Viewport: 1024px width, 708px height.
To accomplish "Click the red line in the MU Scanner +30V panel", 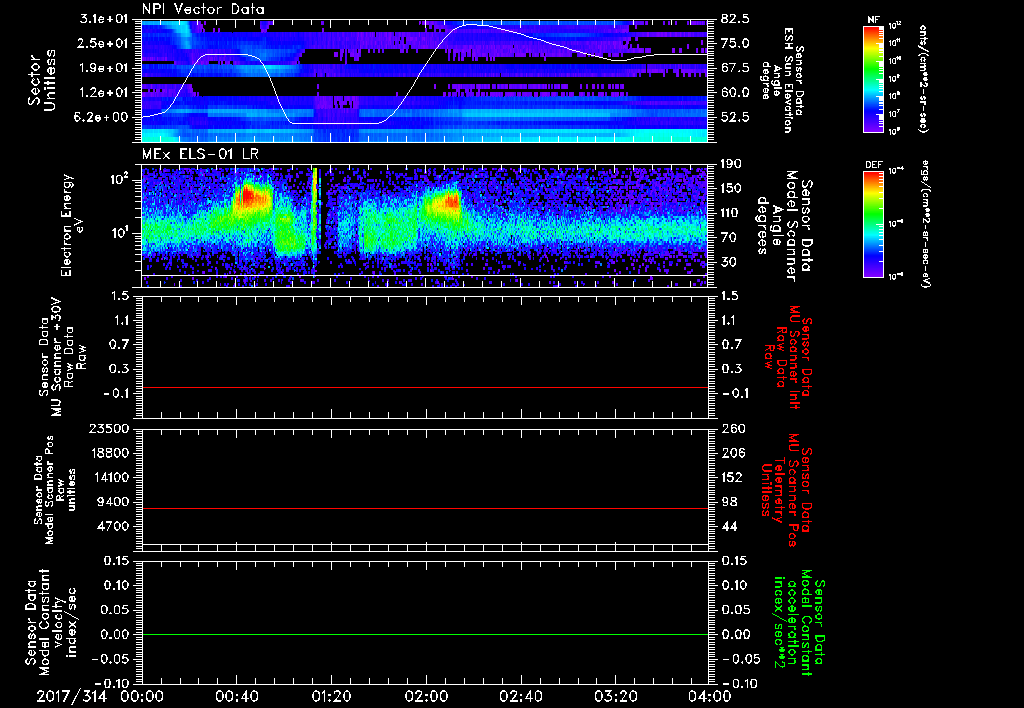I will pyautogui.click(x=425, y=387).
